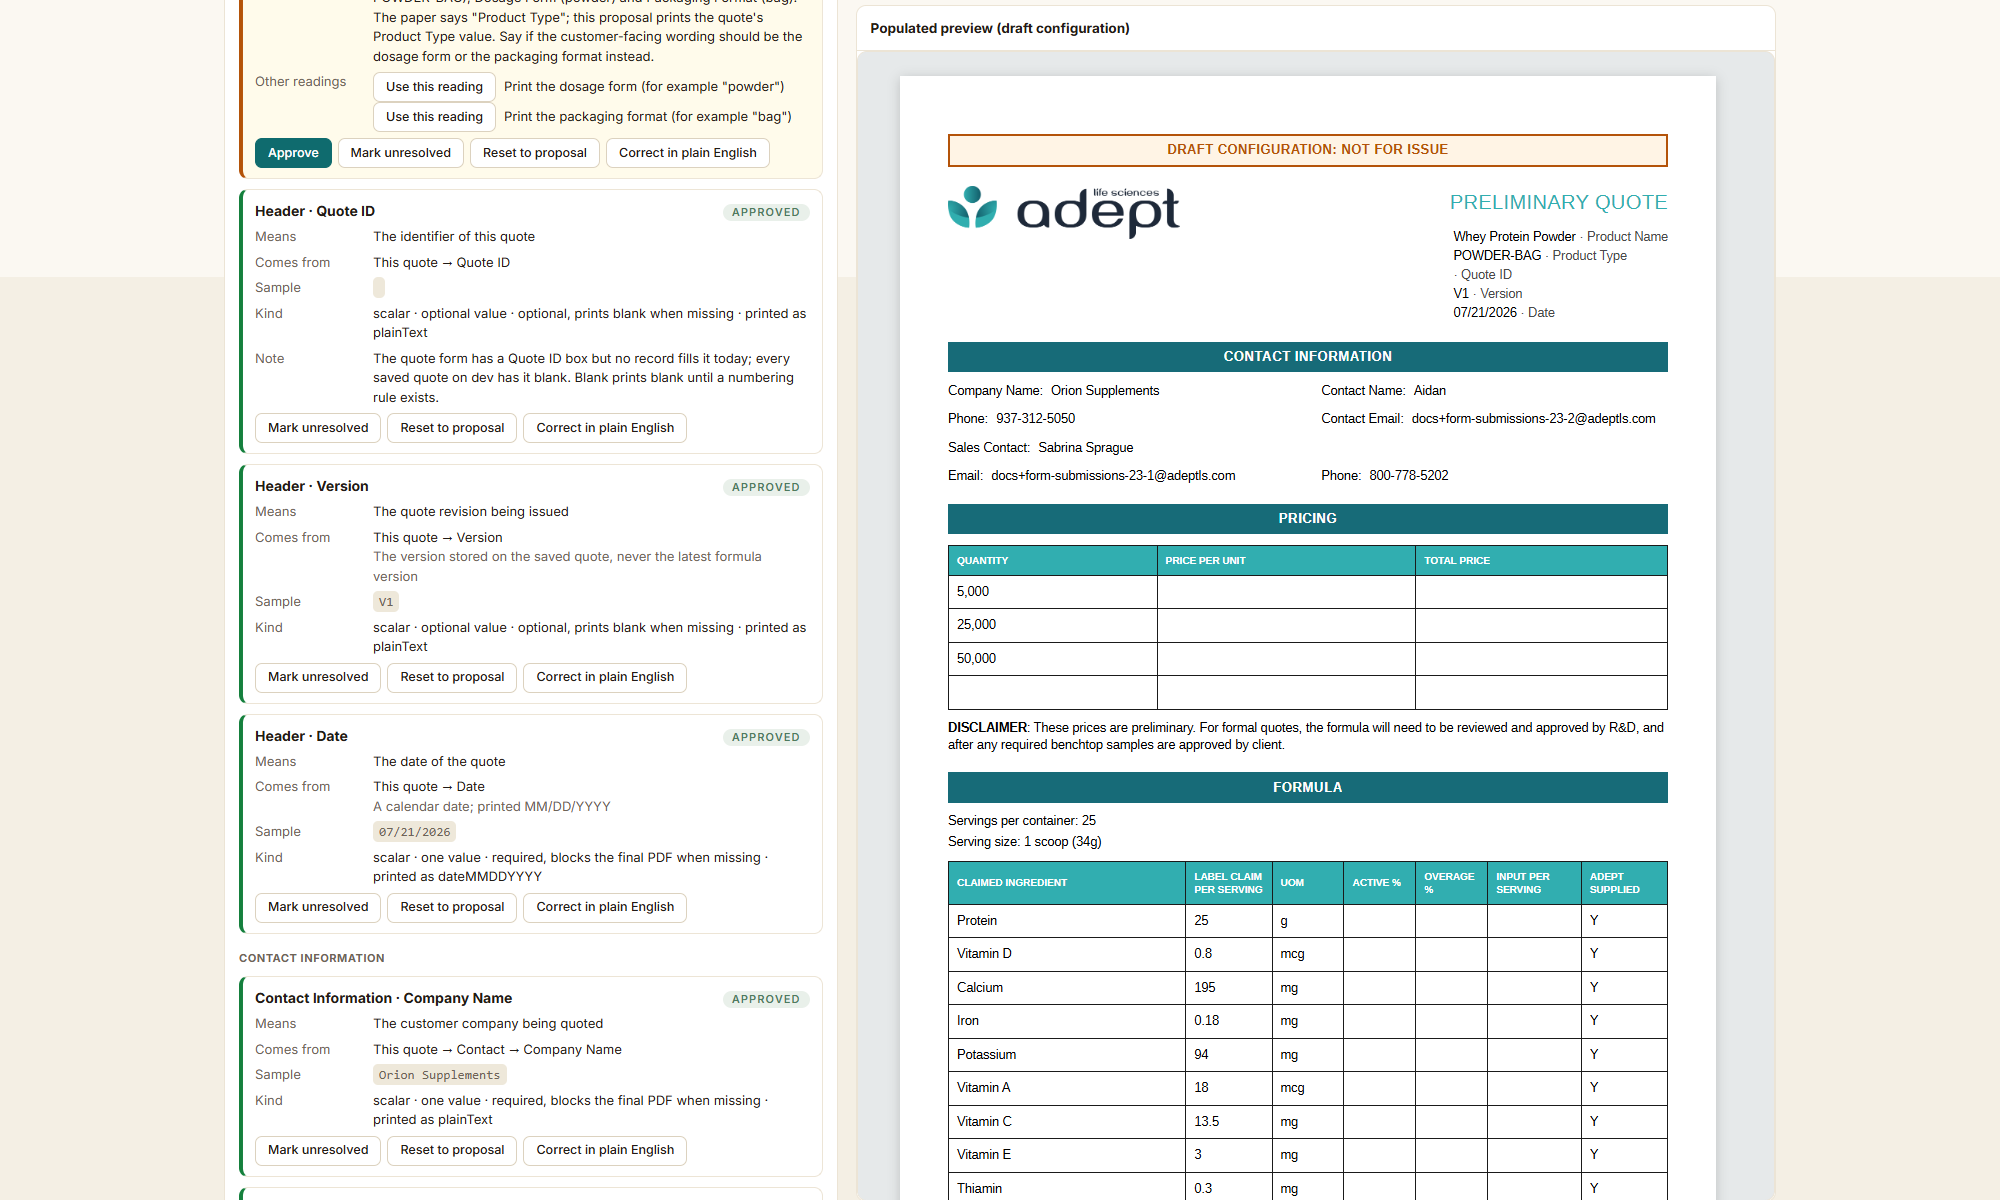Correct Header Date in plain English

click(x=605, y=907)
